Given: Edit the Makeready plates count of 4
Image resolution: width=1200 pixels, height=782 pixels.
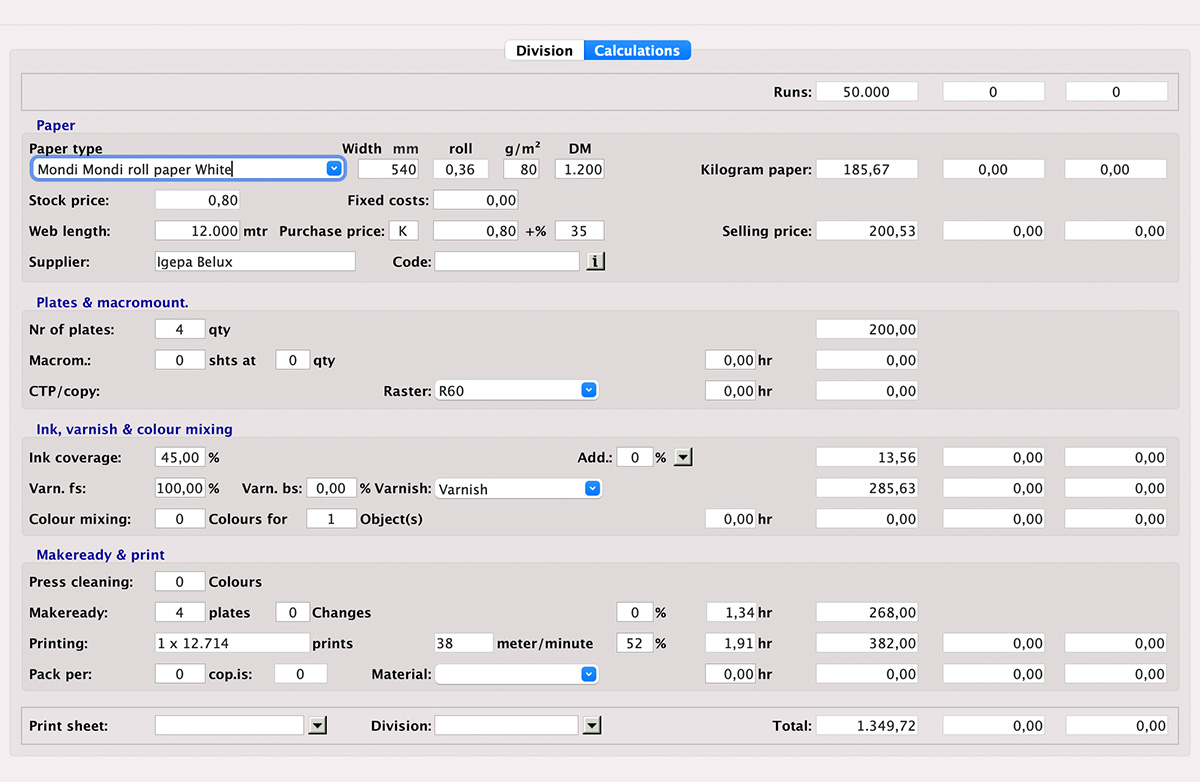Looking at the screenshot, I should 179,612.
